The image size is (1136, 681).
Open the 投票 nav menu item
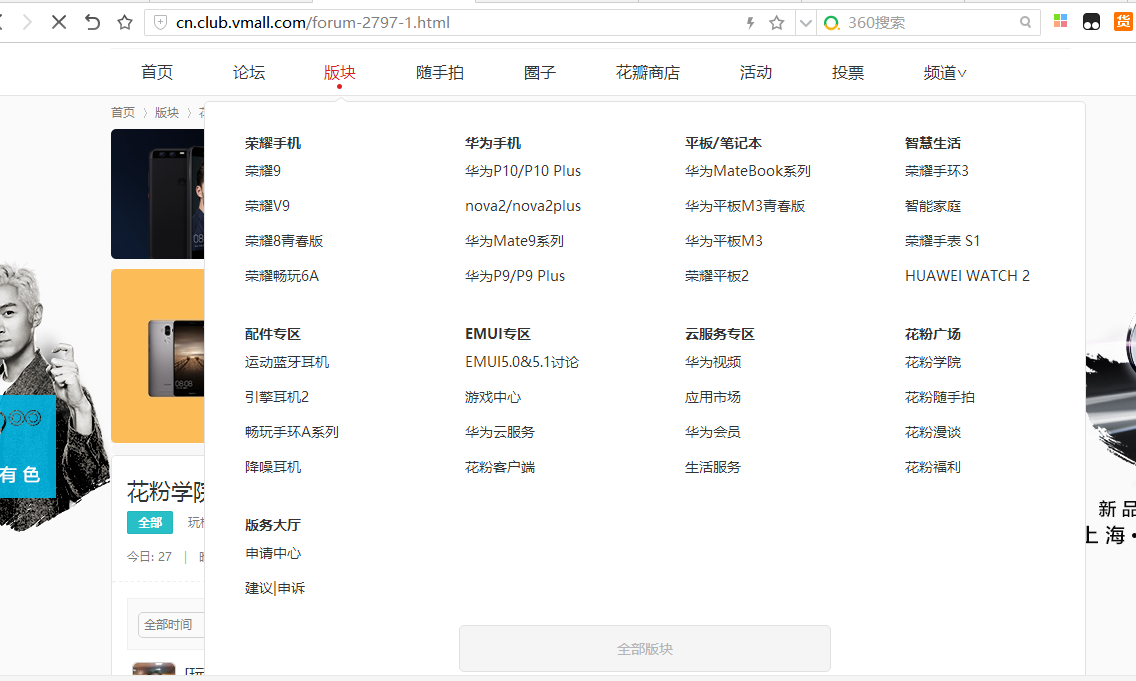click(848, 72)
